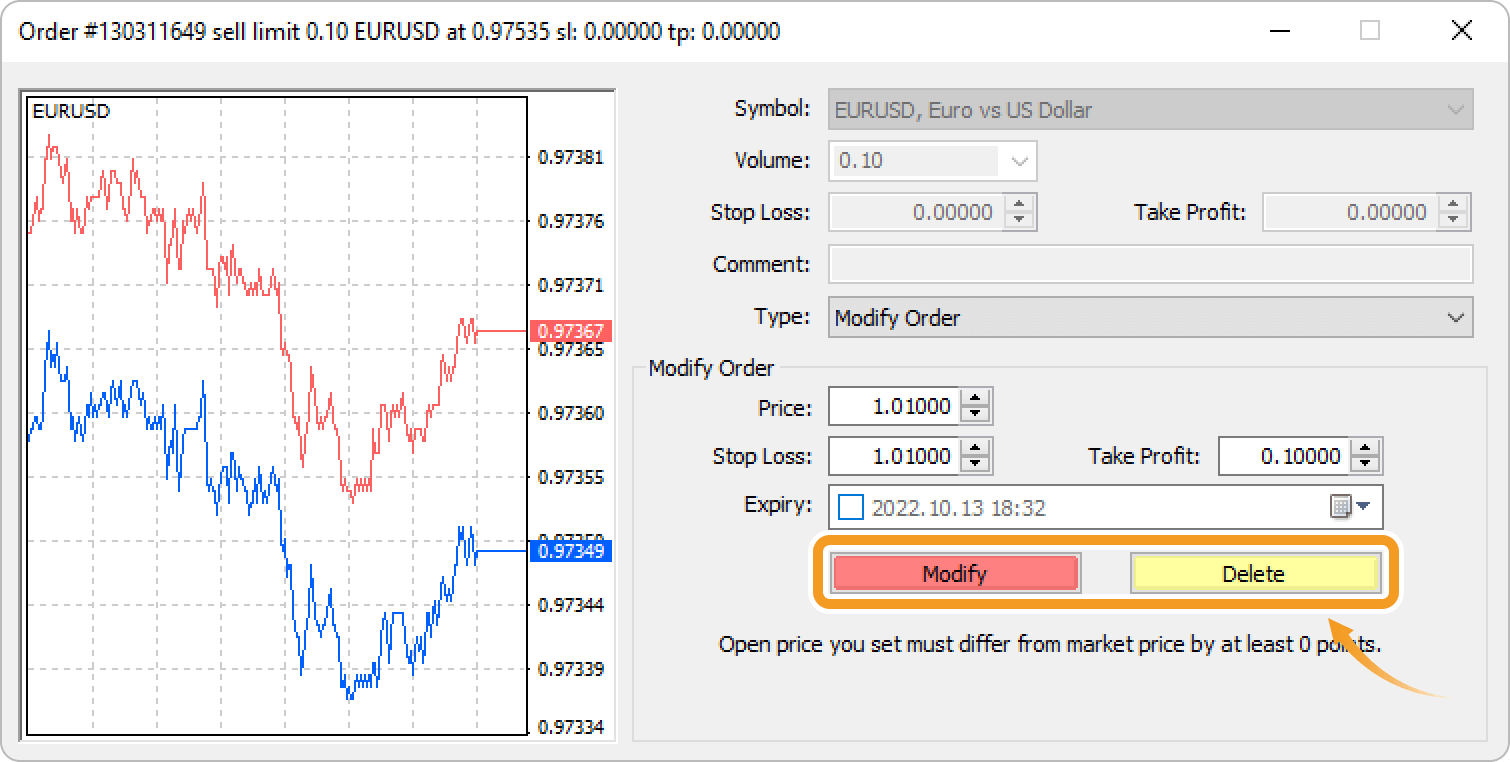
Task: Click the order title bar text
Action: click(399, 31)
